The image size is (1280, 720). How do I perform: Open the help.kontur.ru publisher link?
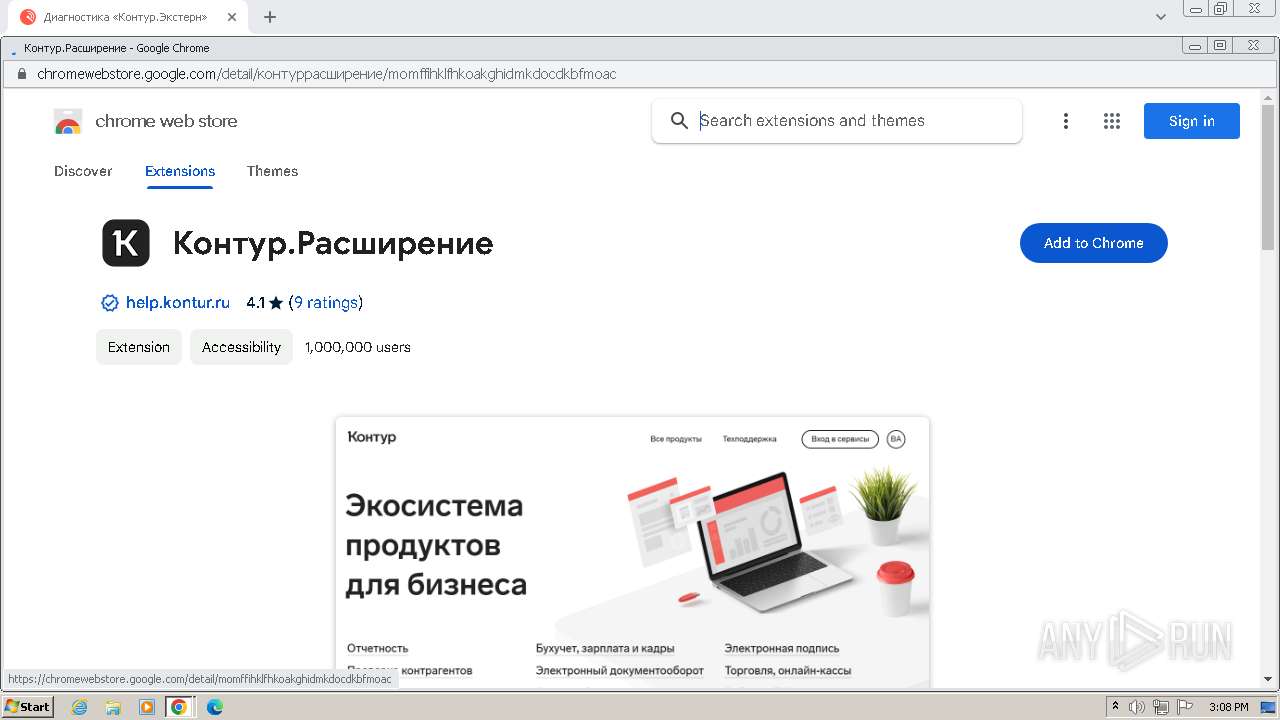(x=178, y=302)
